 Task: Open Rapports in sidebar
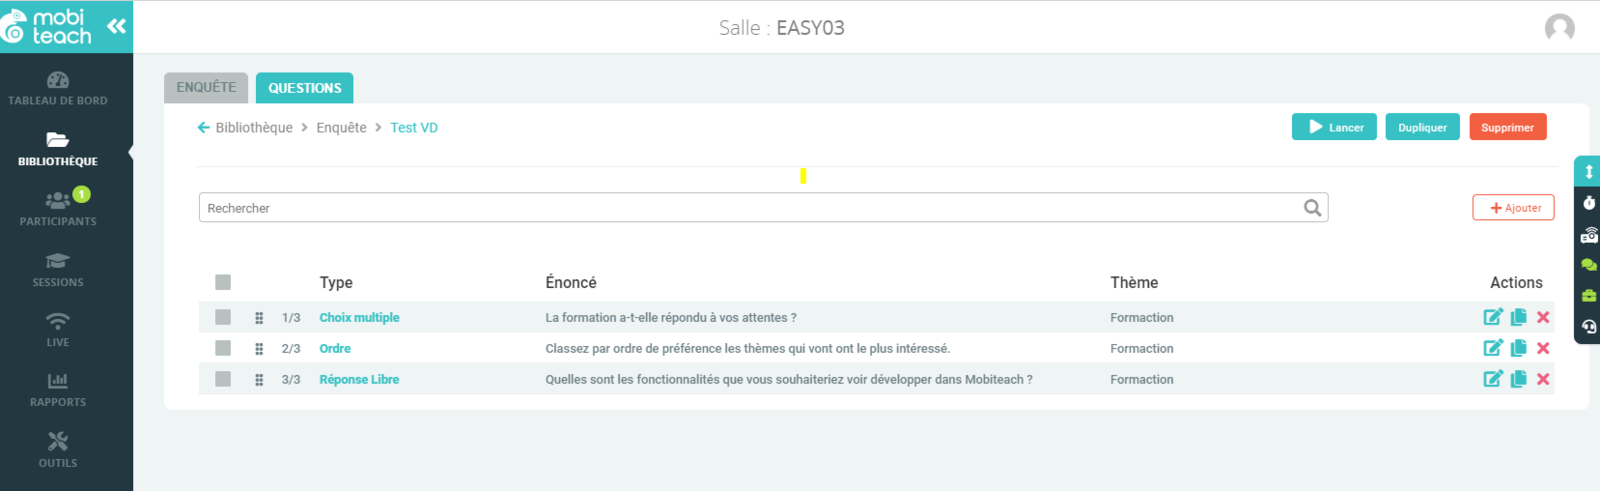coord(58,390)
